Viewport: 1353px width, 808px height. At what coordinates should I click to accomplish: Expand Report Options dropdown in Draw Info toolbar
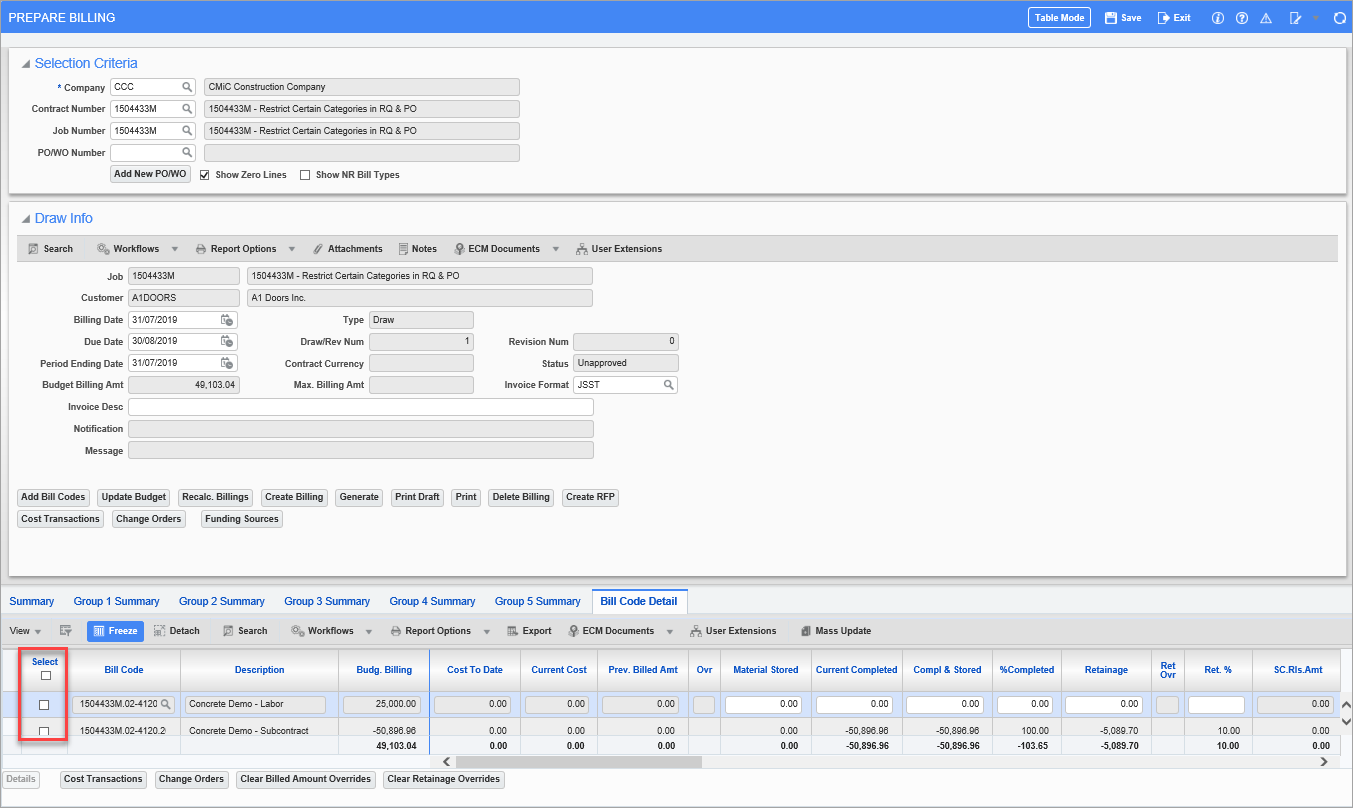pos(292,249)
